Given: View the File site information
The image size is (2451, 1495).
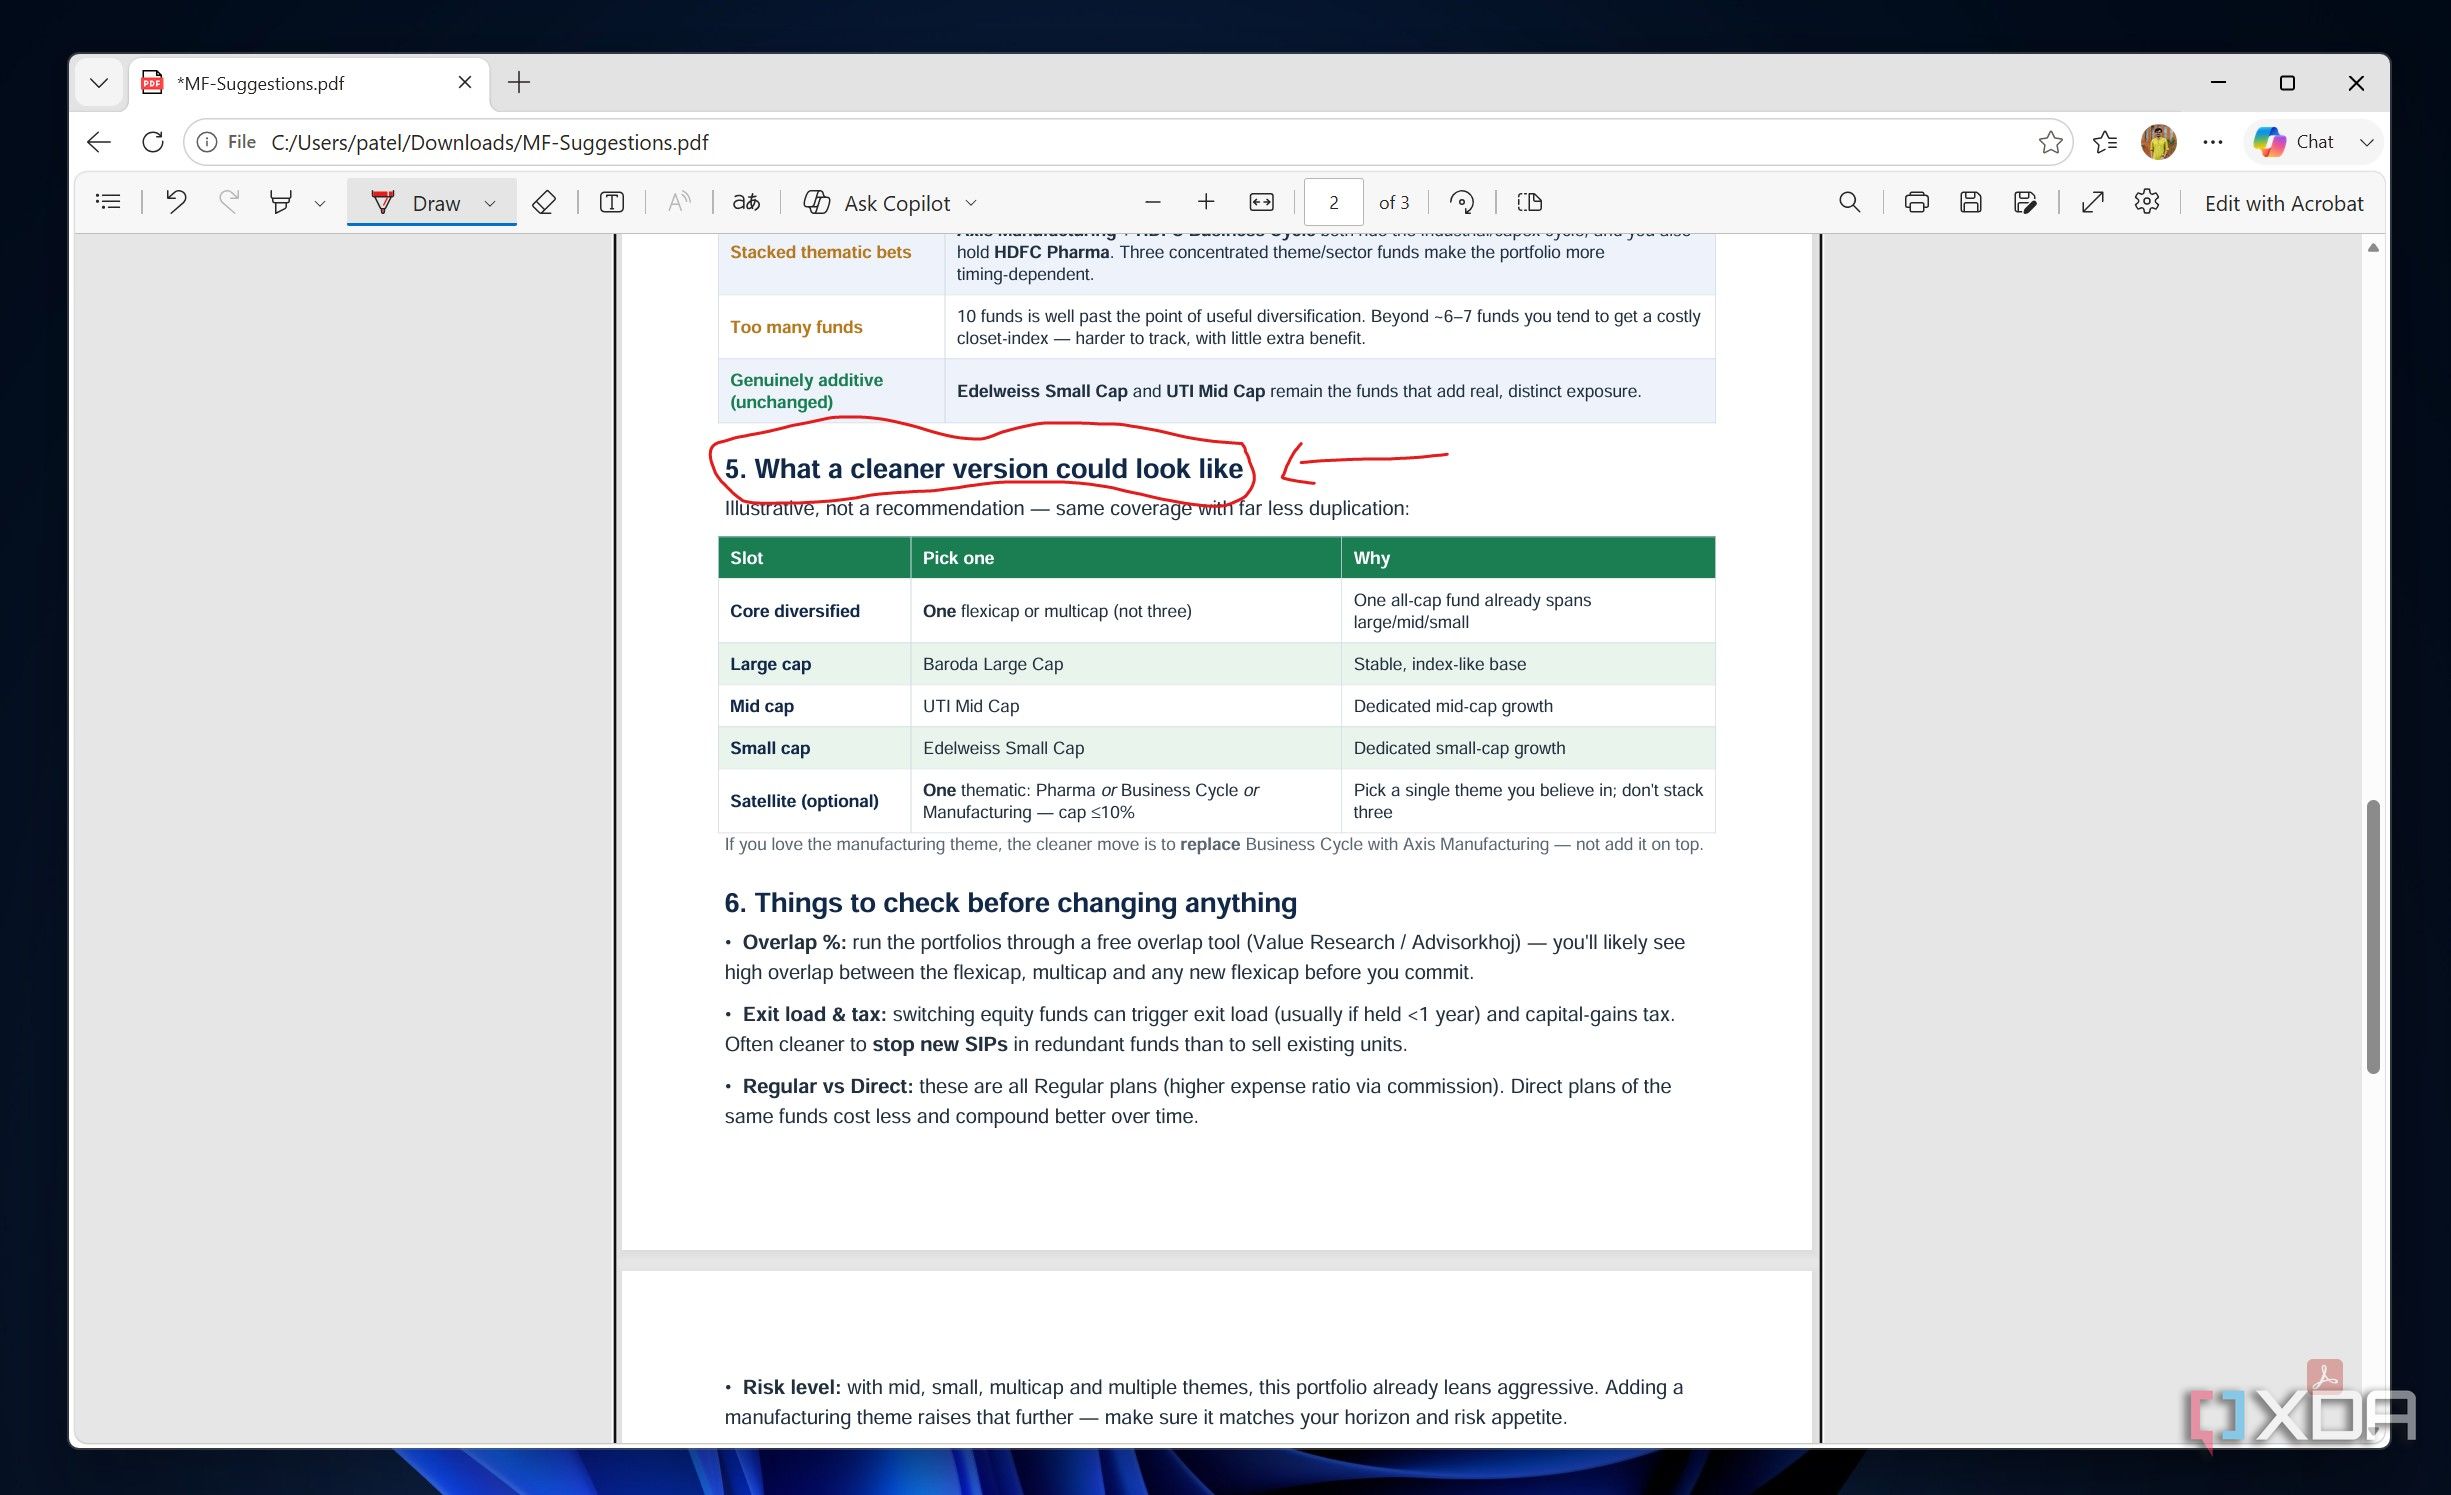Looking at the screenshot, I should click(226, 142).
